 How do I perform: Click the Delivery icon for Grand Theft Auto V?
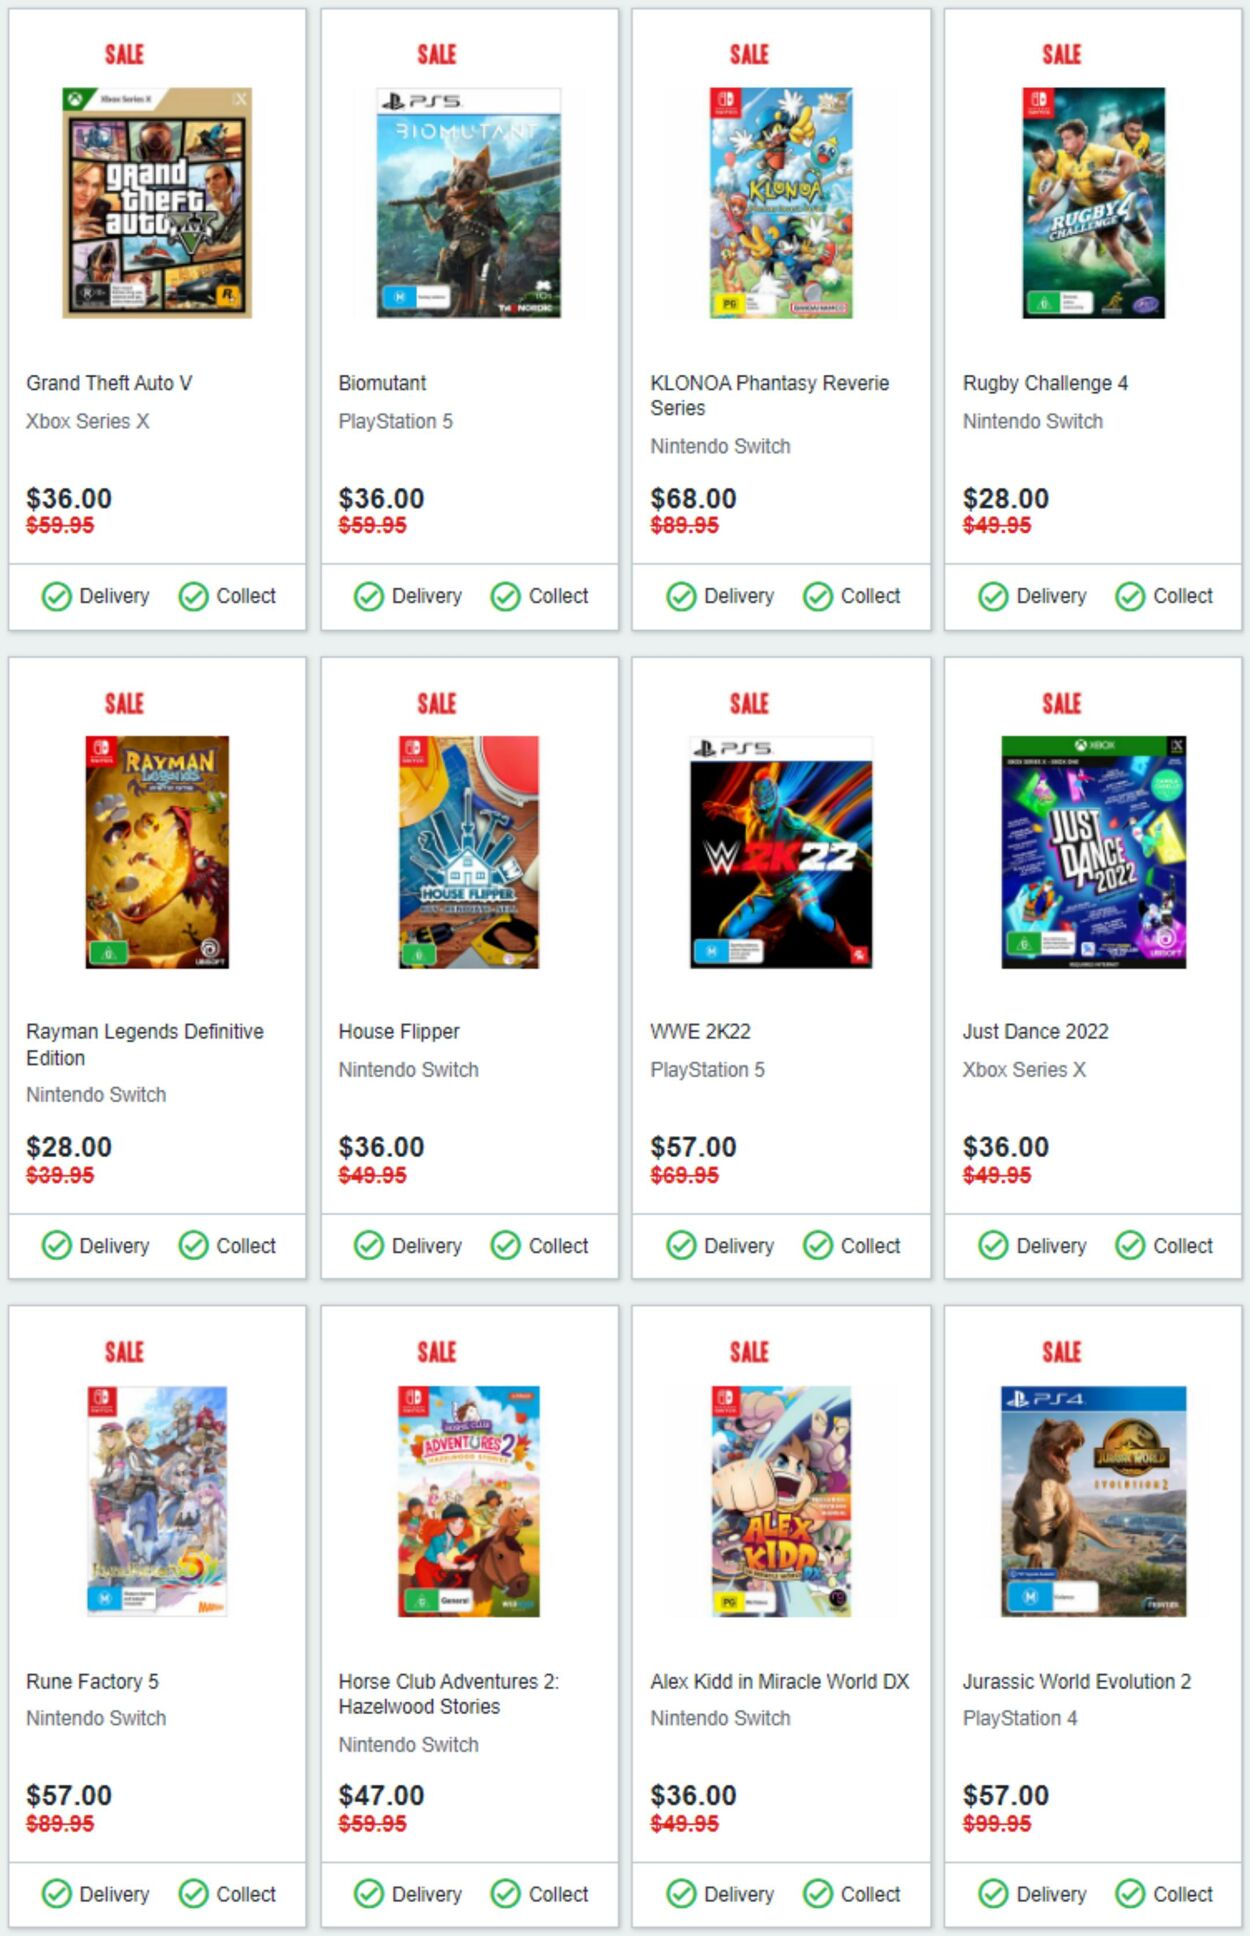(x=58, y=596)
